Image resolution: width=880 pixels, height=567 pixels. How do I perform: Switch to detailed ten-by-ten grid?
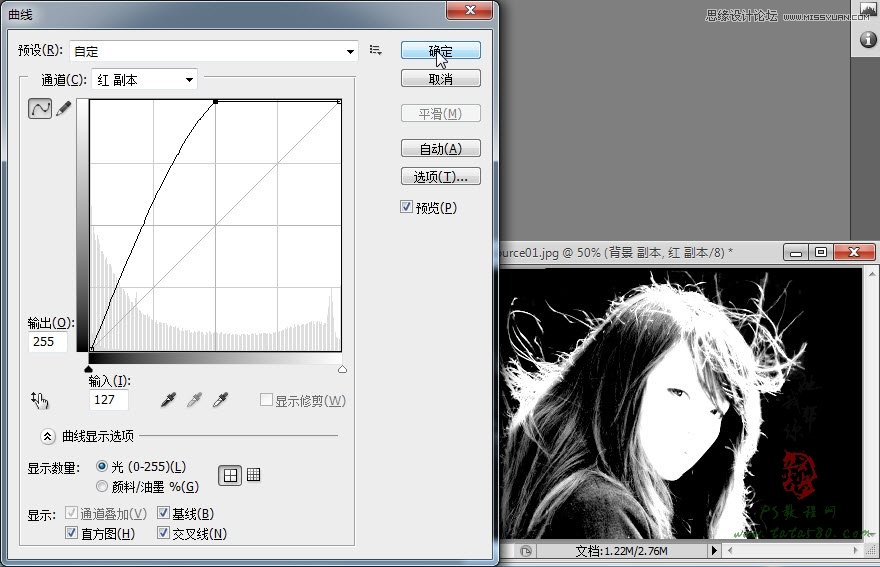[x=254, y=475]
